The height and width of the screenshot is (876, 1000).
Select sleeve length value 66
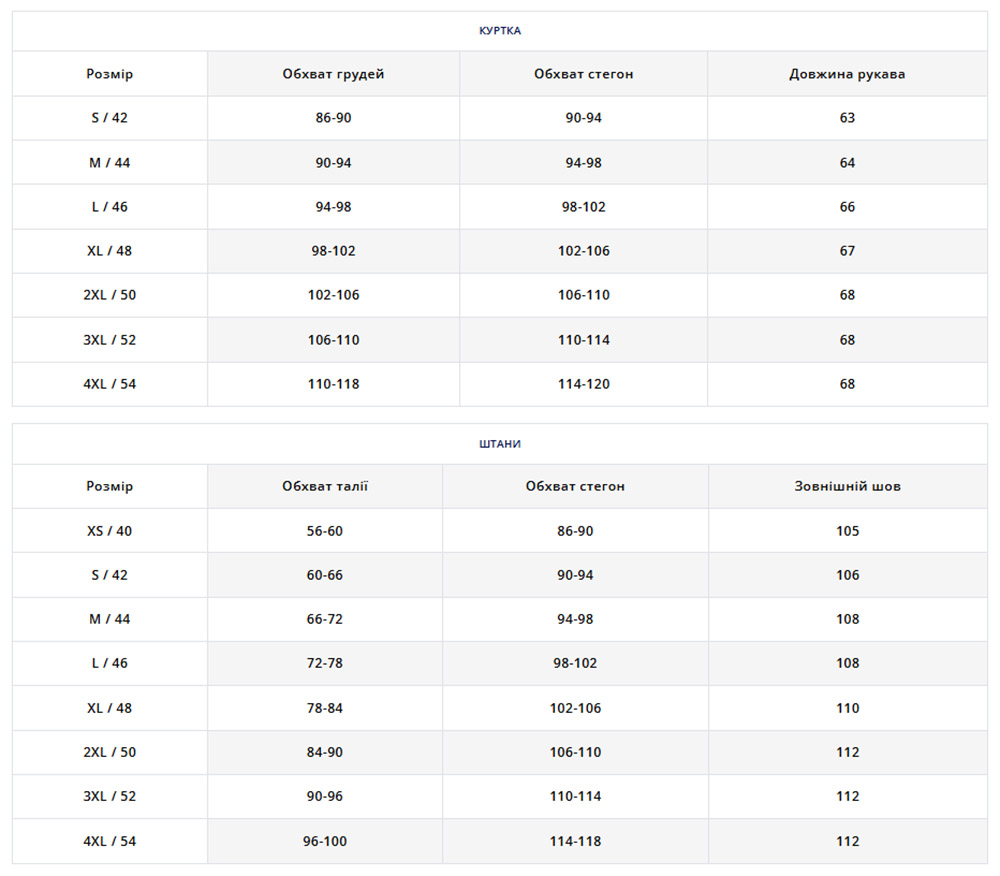click(x=847, y=207)
